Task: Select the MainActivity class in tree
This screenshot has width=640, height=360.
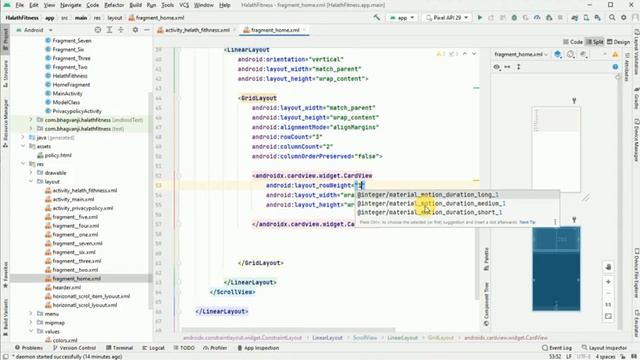Action: tap(67, 93)
